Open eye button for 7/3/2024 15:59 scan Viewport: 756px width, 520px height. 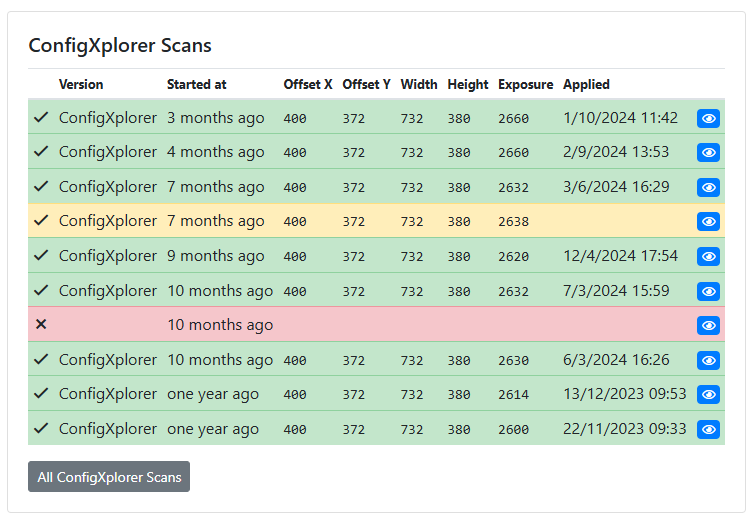click(x=708, y=291)
